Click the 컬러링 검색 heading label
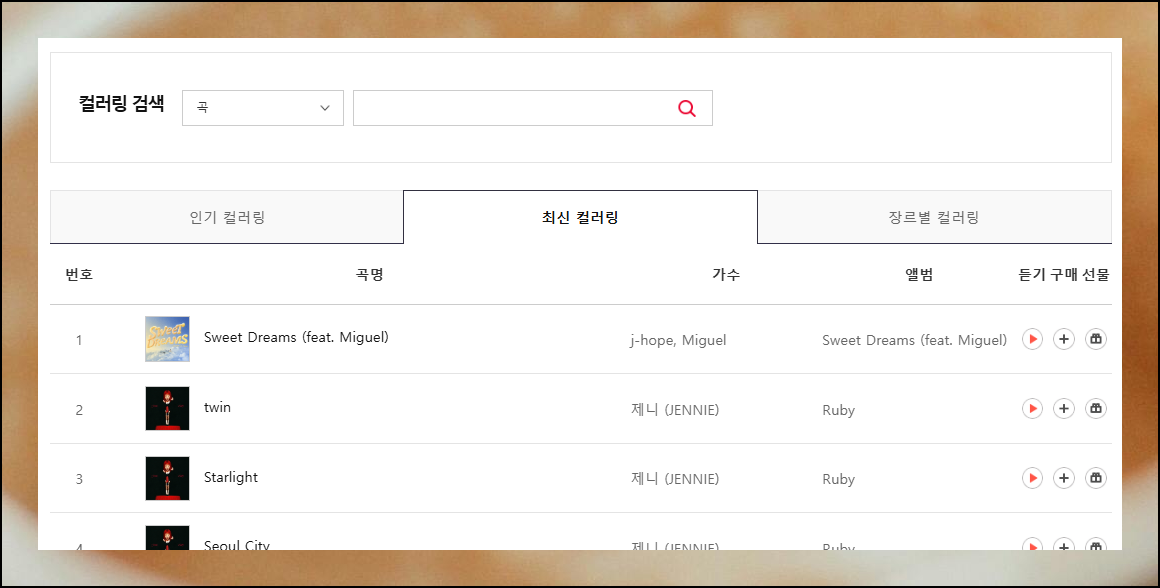The image size is (1160, 588). [x=121, y=103]
